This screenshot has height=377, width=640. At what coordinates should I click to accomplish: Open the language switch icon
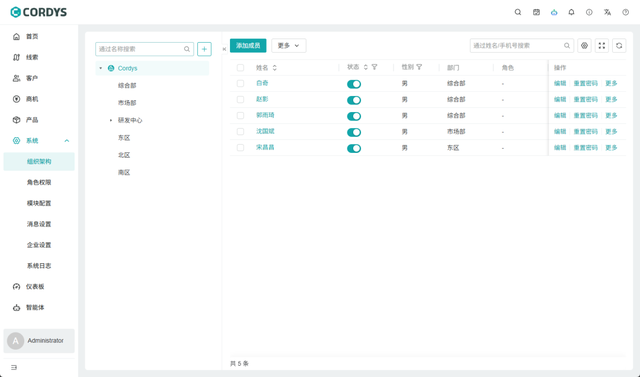(x=607, y=12)
